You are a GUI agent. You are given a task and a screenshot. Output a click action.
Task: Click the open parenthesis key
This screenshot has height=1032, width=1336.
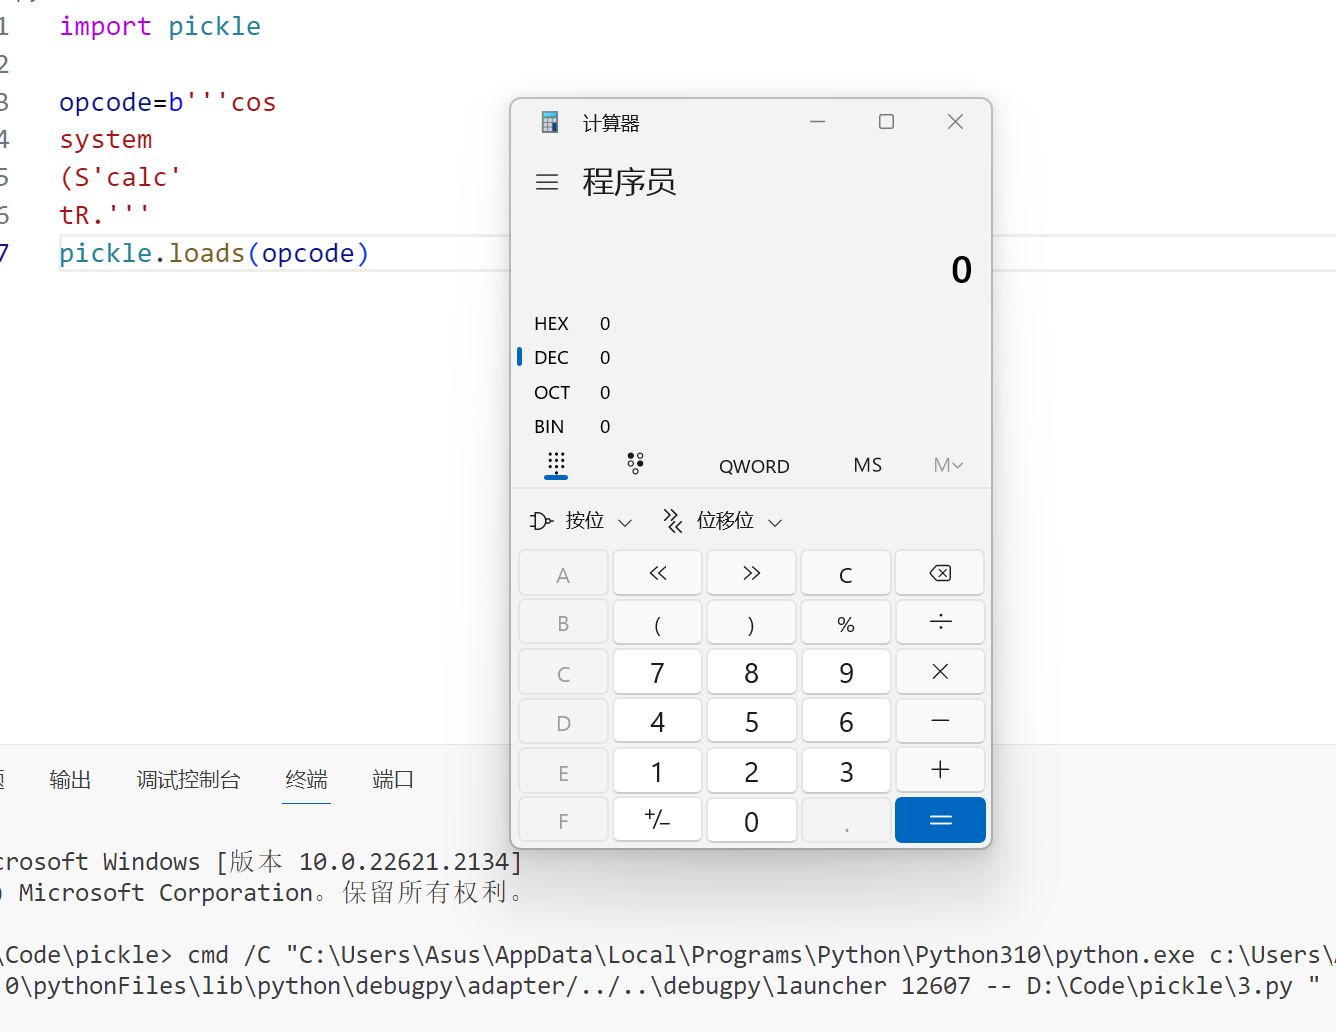[657, 622]
